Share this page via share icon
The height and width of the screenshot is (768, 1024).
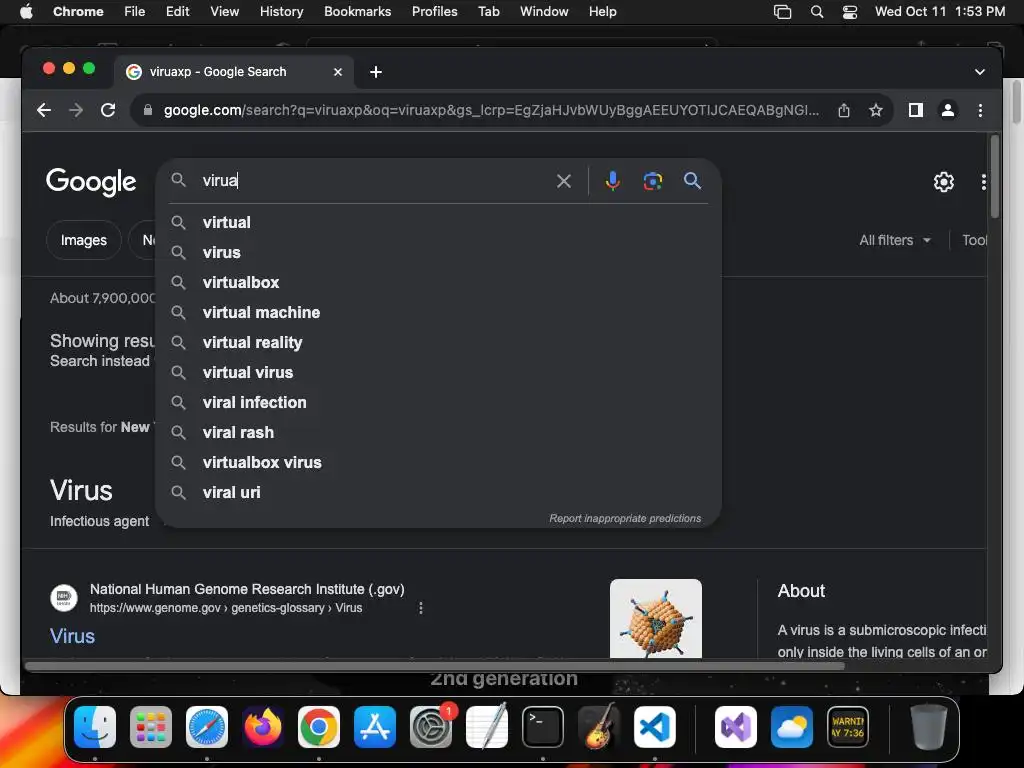click(x=844, y=110)
